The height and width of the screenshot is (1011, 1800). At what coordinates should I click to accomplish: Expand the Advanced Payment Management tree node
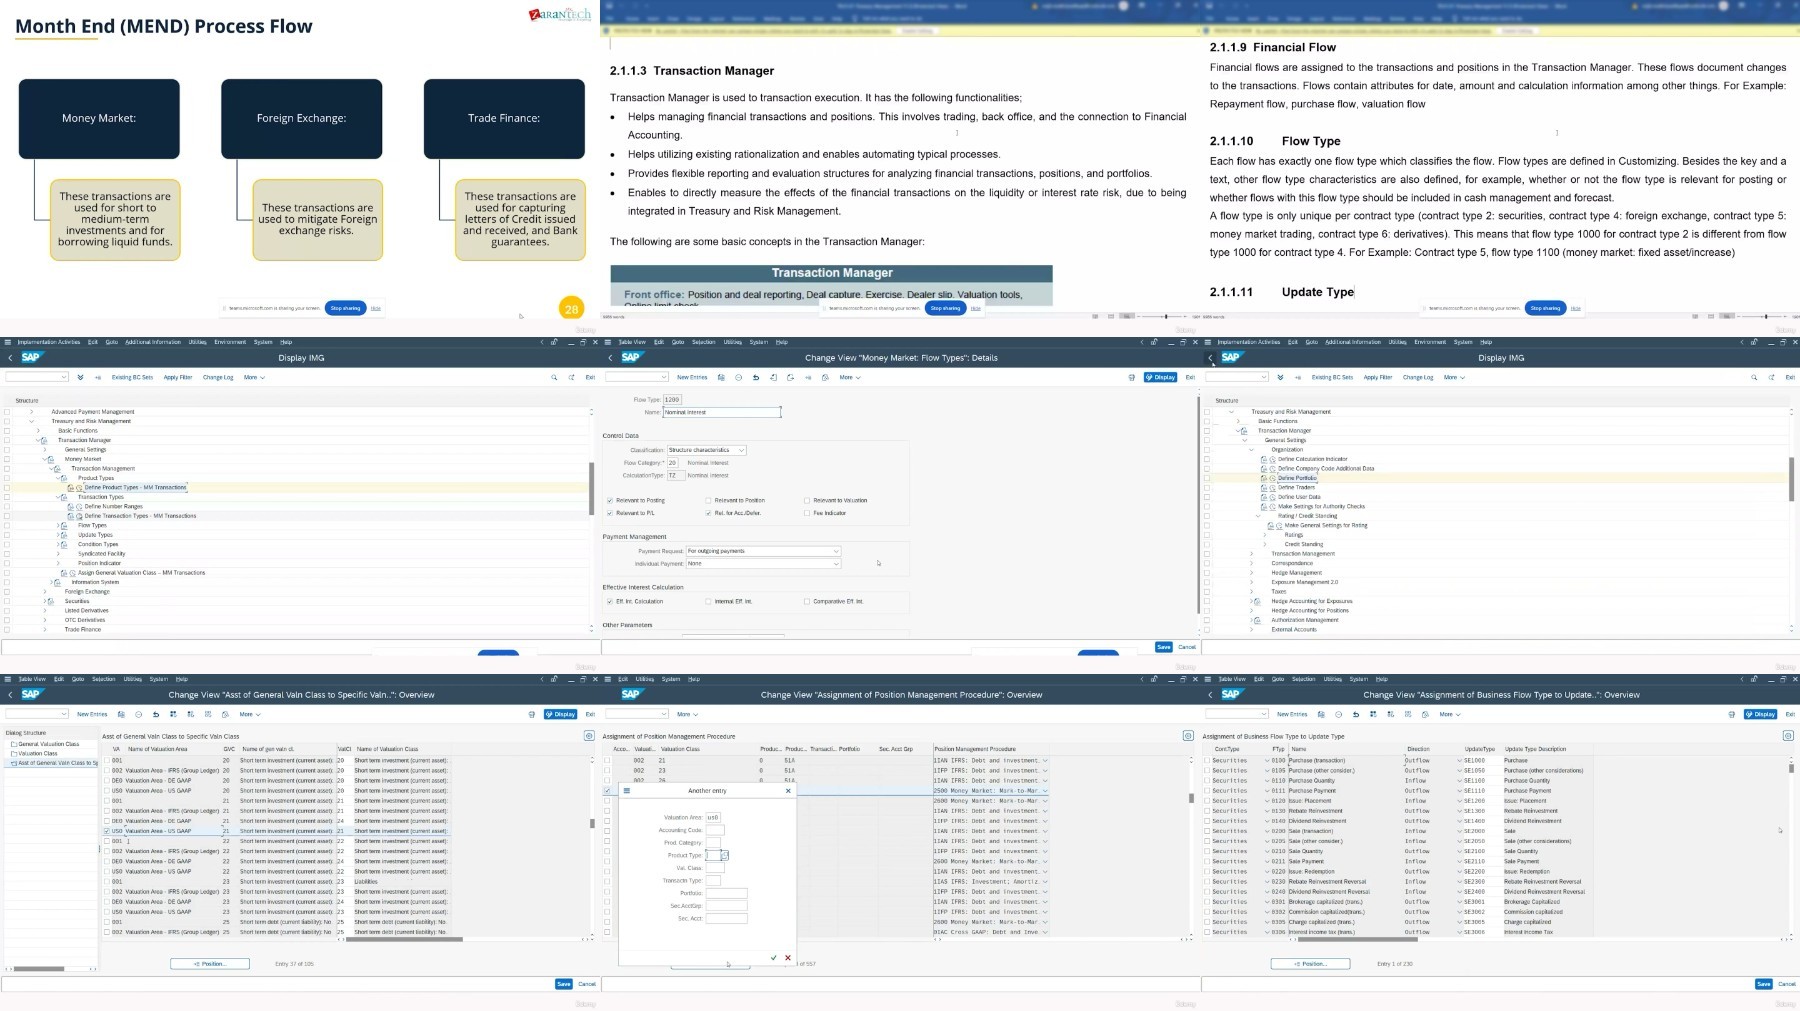31,412
